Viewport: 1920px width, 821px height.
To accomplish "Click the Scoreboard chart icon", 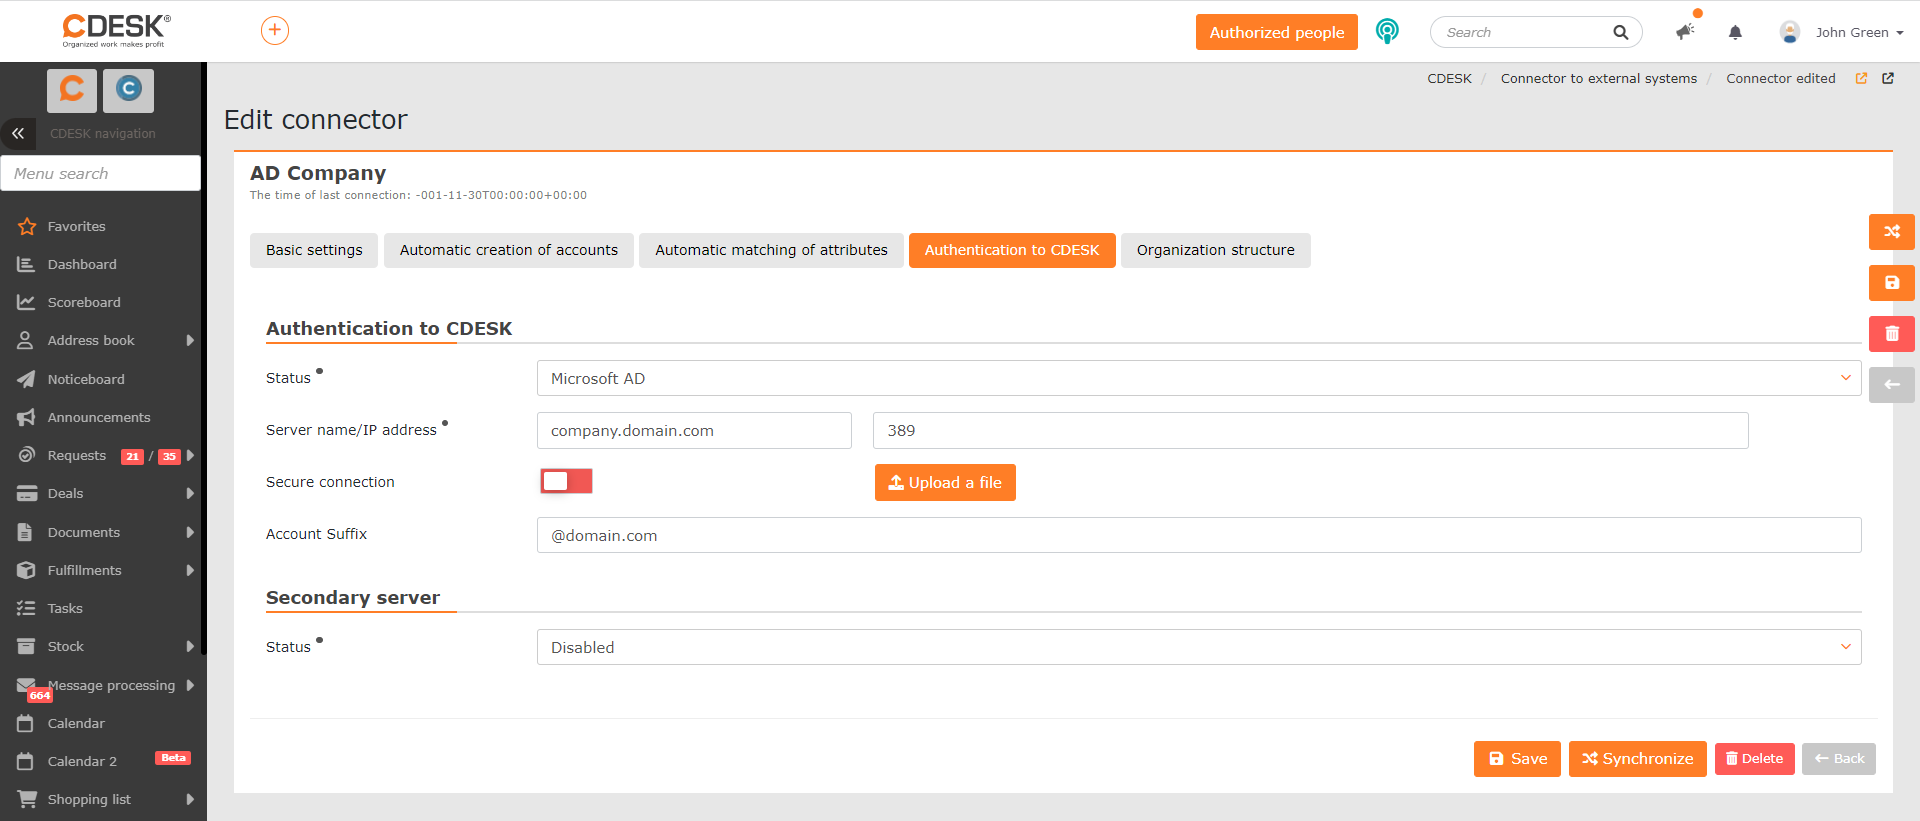I will coord(26,302).
